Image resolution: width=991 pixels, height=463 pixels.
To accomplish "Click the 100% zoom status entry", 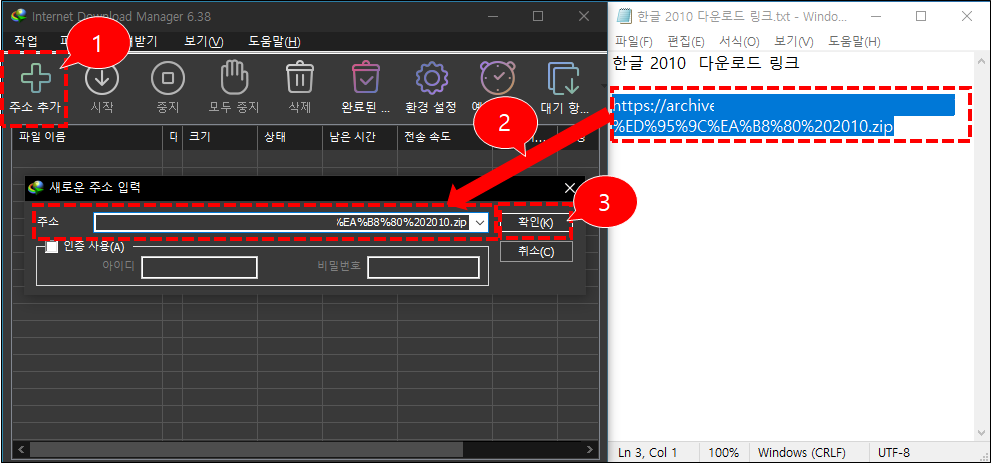I will [724, 452].
